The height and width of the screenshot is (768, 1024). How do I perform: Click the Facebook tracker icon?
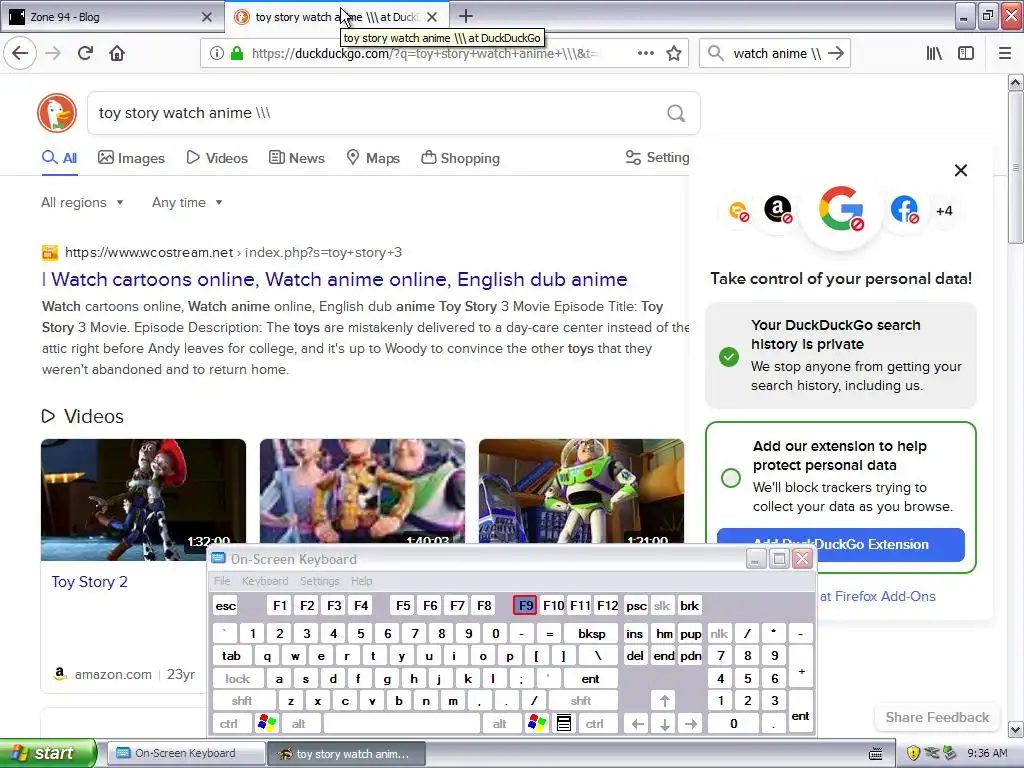(904, 210)
